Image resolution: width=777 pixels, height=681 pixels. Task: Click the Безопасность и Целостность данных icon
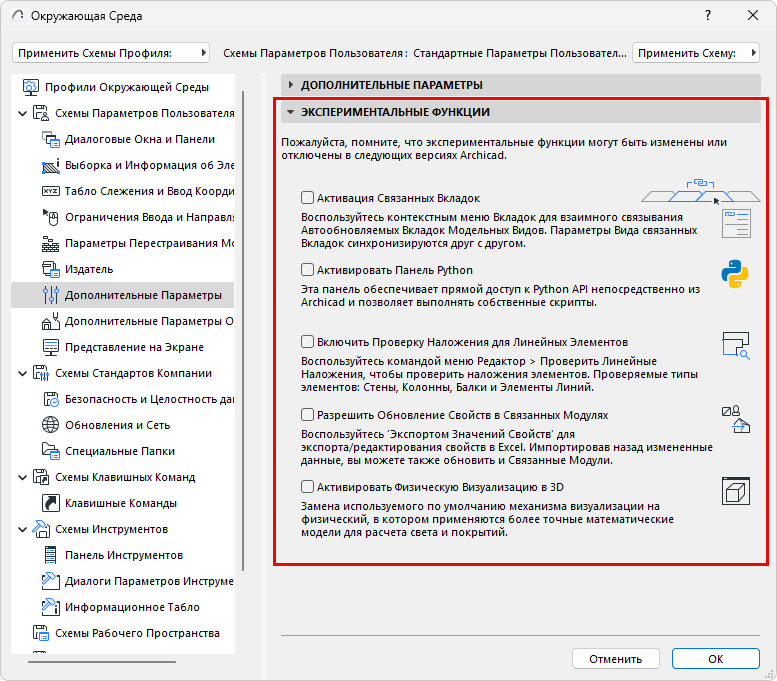(51, 399)
